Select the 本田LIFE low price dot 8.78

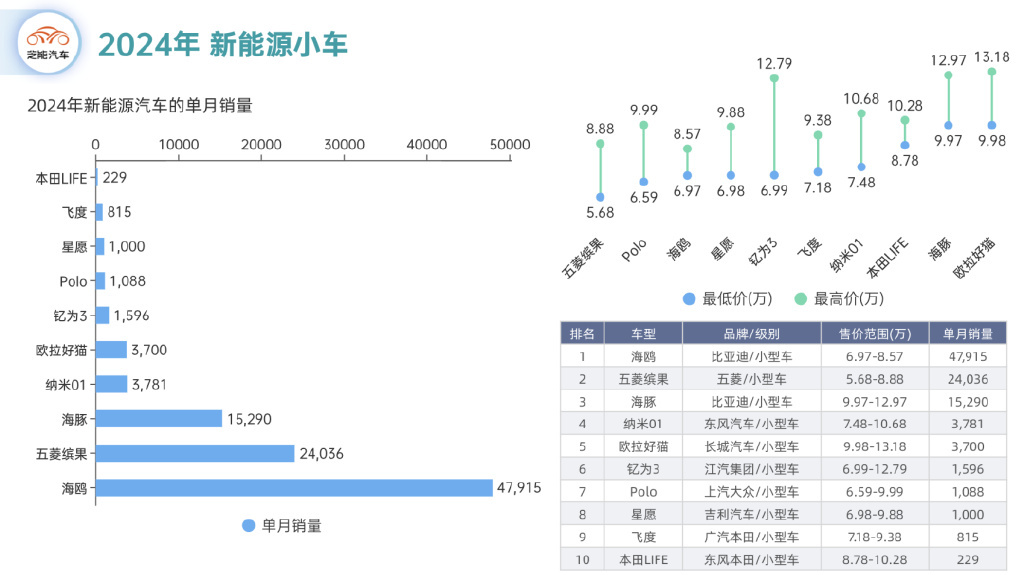point(905,144)
